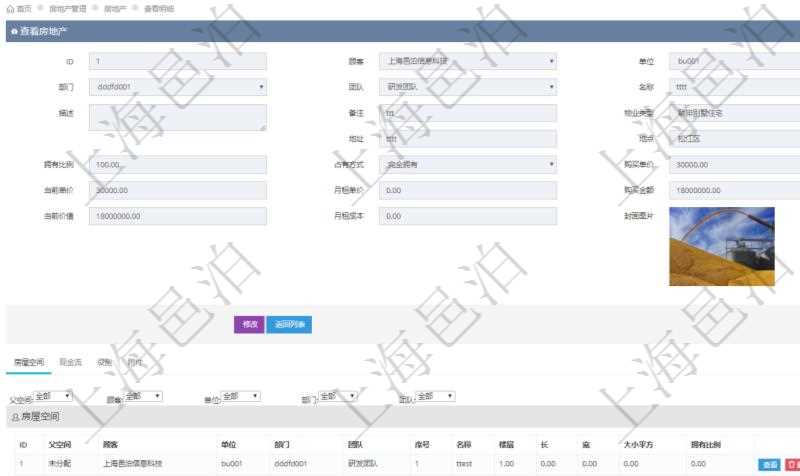This screenshot has width=800, height=476.
Task: Click the icon beside the 查看房地产 header
Action: 13,33
